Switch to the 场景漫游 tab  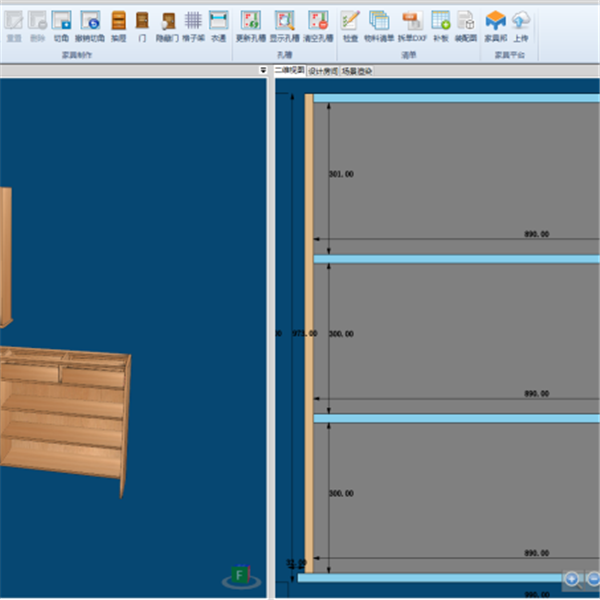[x=356, y=71]
